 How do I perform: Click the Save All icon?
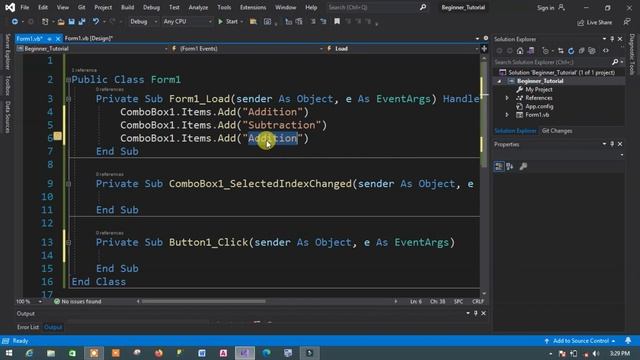coord(82,22)
